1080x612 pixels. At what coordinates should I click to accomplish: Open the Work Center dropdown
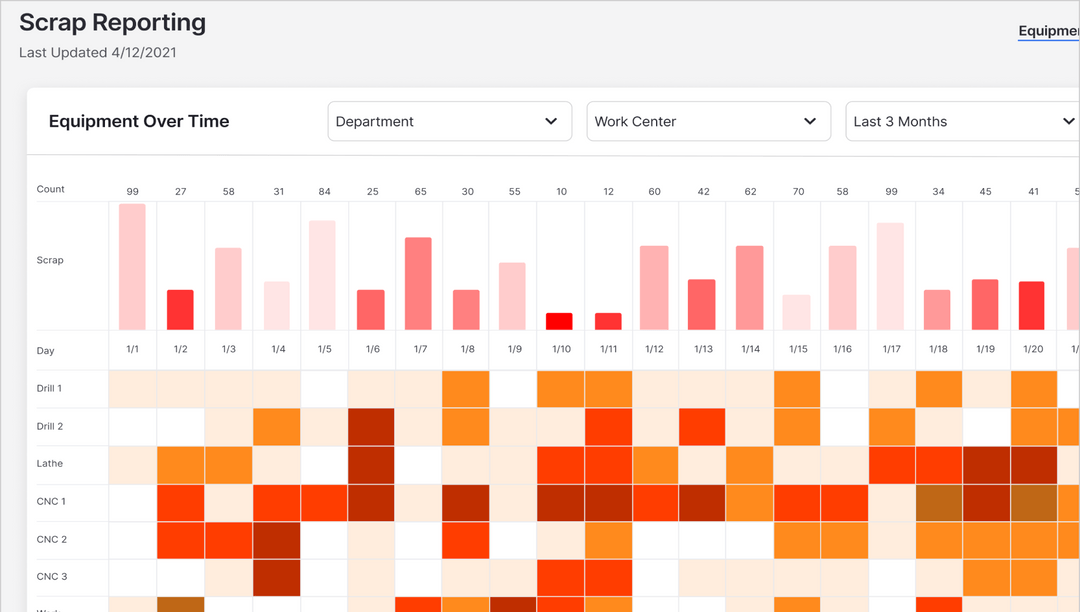point(708,121)
